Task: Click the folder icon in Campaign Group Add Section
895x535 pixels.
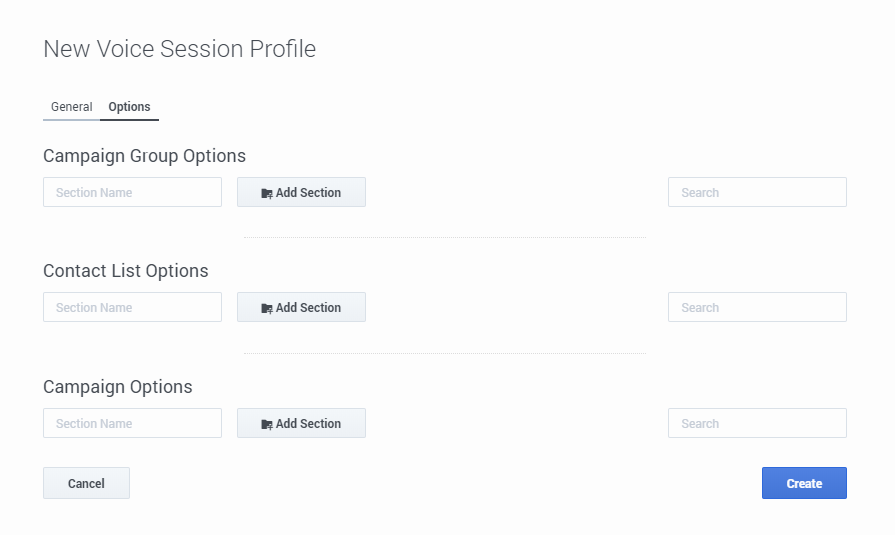Action: [x=267, y=193]
